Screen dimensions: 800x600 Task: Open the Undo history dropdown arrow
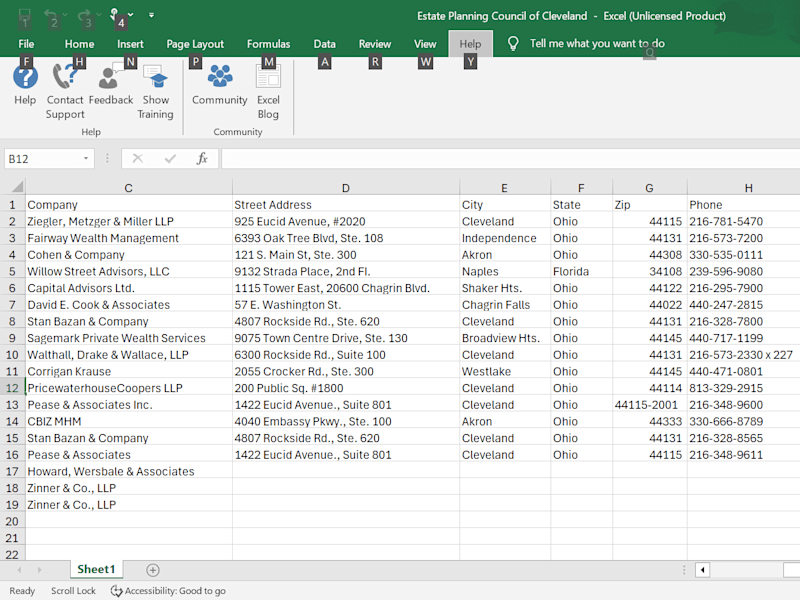tap(65, 15)
